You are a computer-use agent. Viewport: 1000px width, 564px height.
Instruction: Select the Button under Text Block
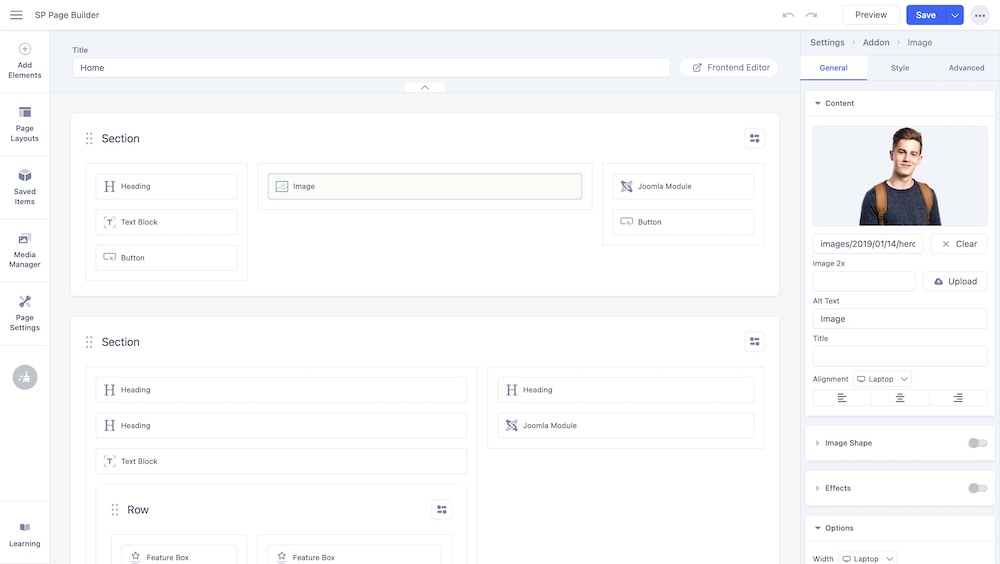point(166,258)
